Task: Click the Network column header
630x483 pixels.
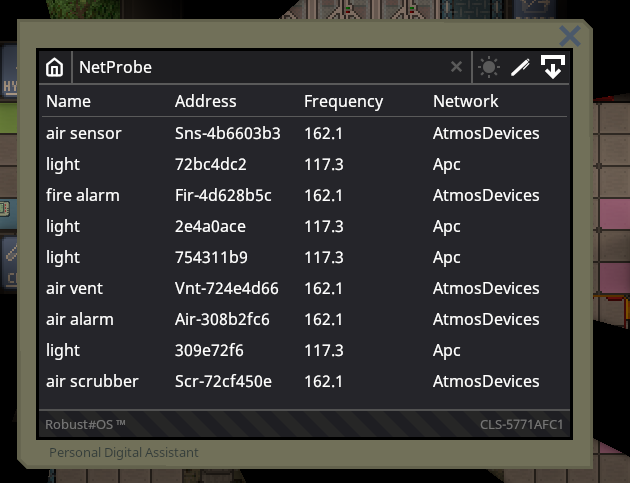Action: pos(465,101)
